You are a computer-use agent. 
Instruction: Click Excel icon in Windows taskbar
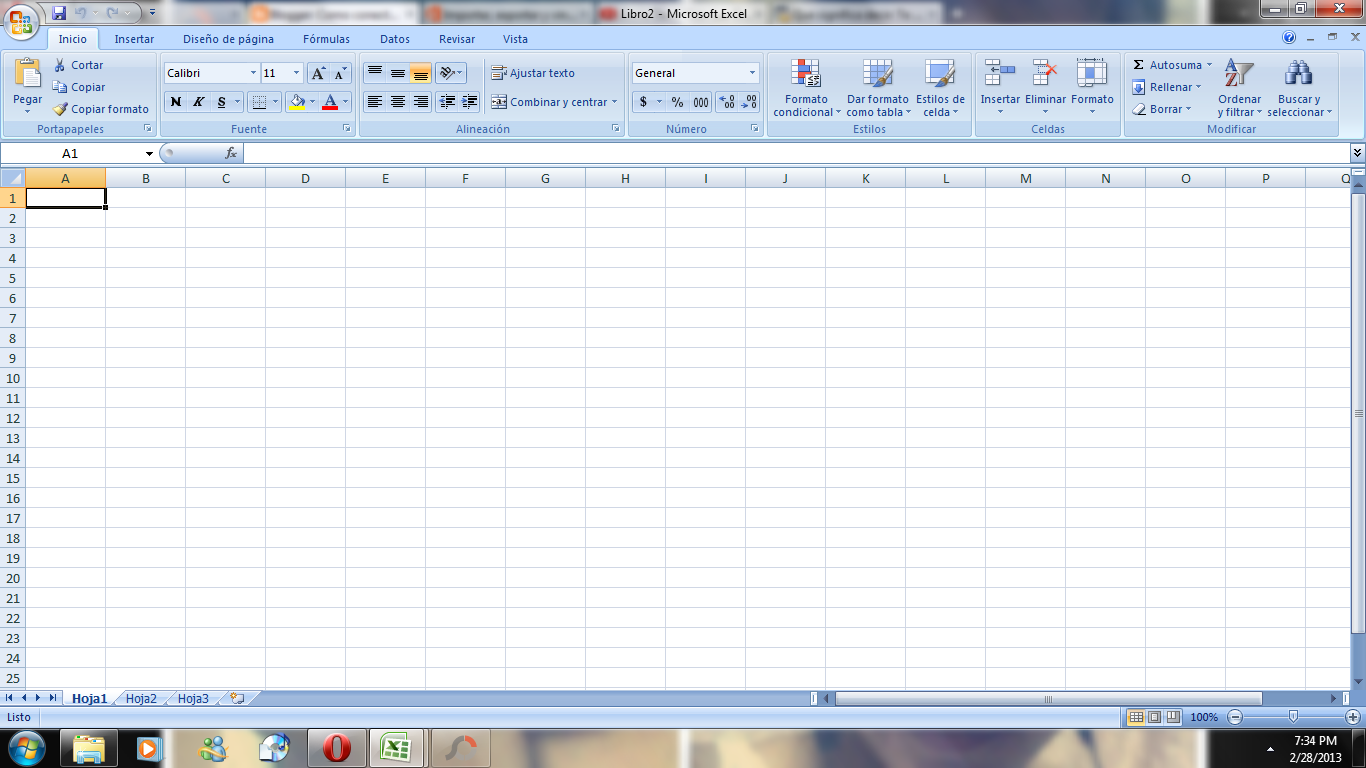(x=395, y=747)
